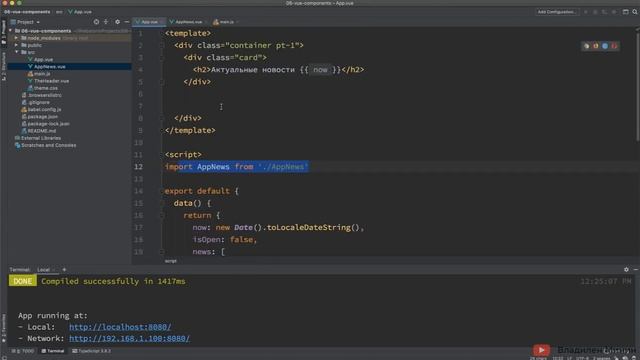Click the project window layout icon
This screenshot has width=640, height=360.
[x=625, y=12]
